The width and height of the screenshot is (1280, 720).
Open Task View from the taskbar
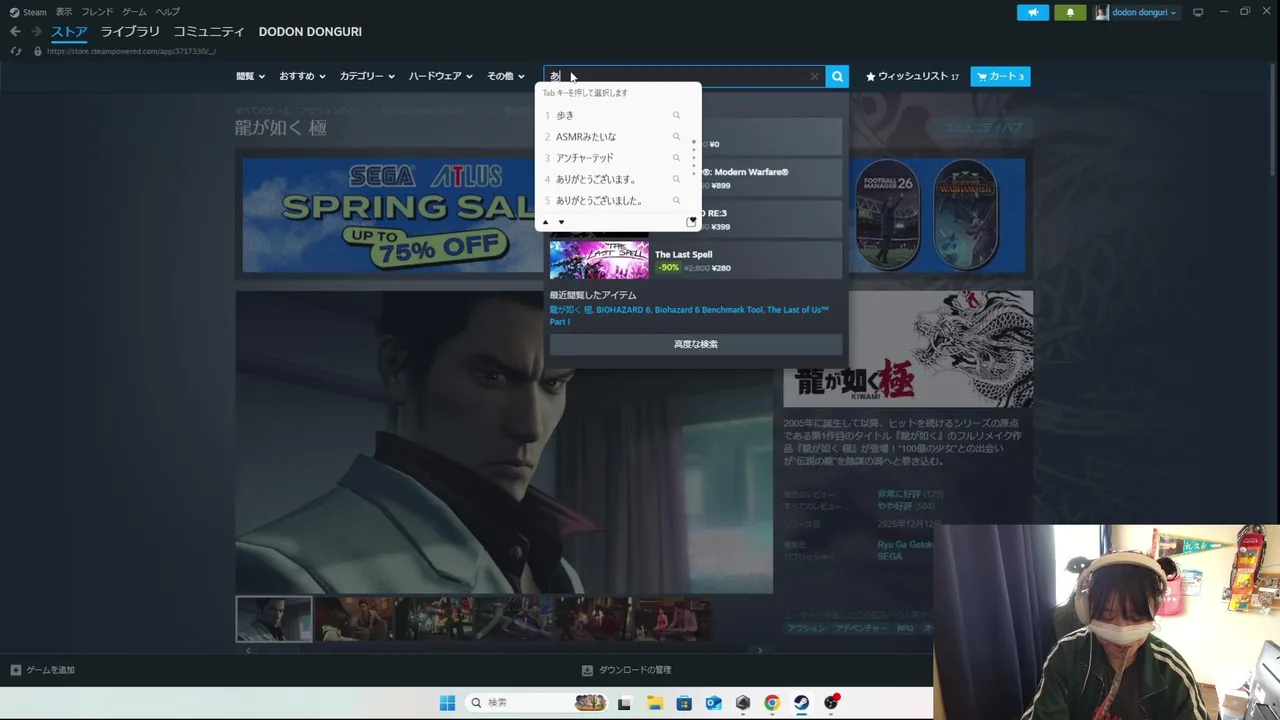[624, 703]
